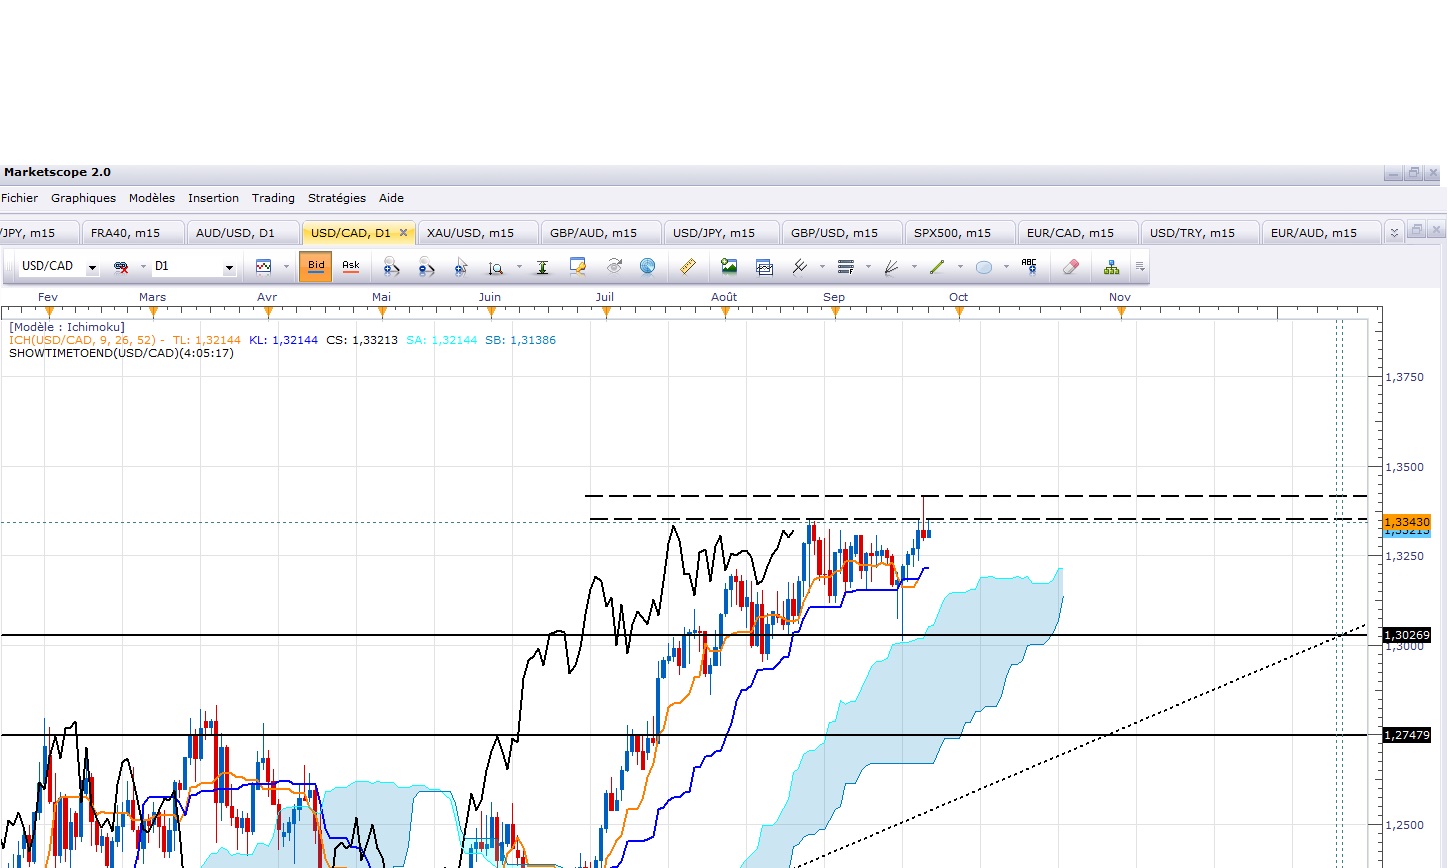This screenshot has width=1448, height=868.
Task: Select the ABC text label tool
Action: 1029,266
